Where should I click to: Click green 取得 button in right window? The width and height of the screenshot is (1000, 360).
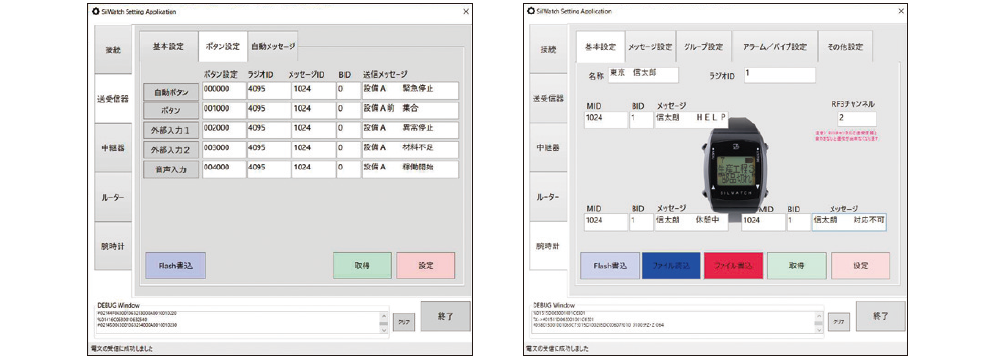797,266
